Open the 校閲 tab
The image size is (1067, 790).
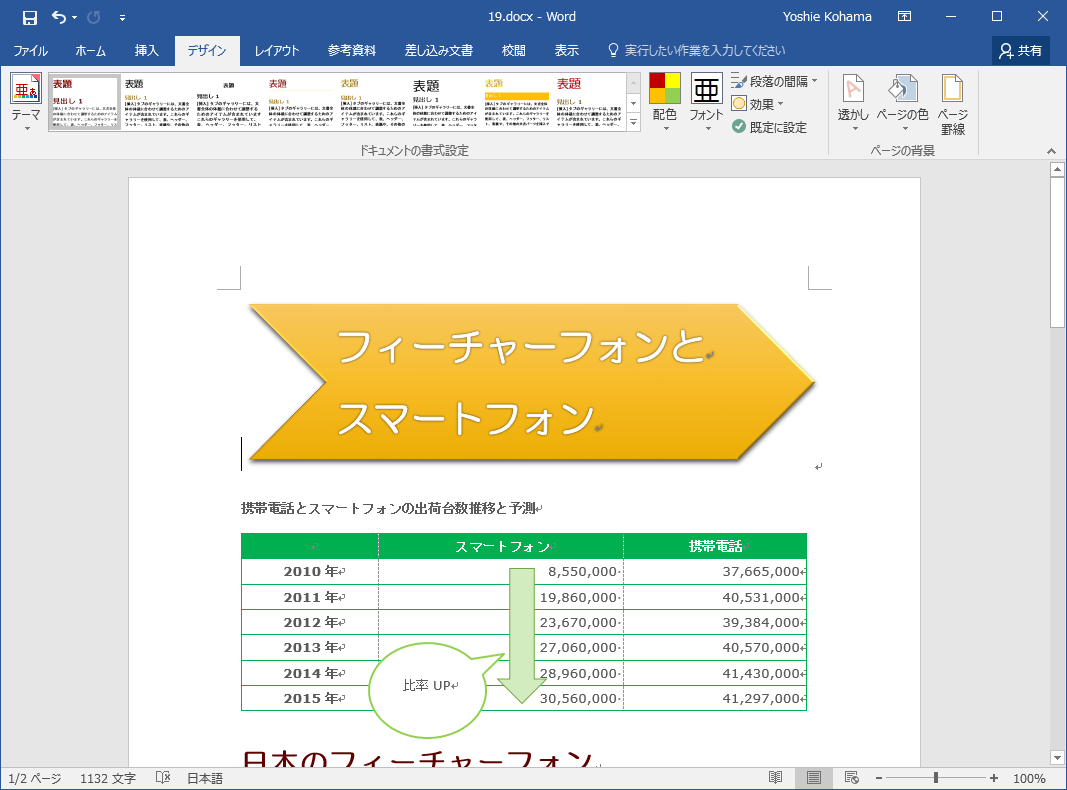[514, 51]
